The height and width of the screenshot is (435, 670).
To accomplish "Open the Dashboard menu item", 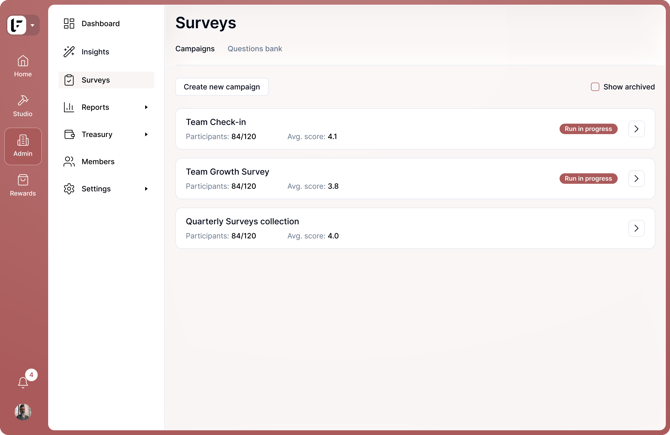I will tap(106, 24).
